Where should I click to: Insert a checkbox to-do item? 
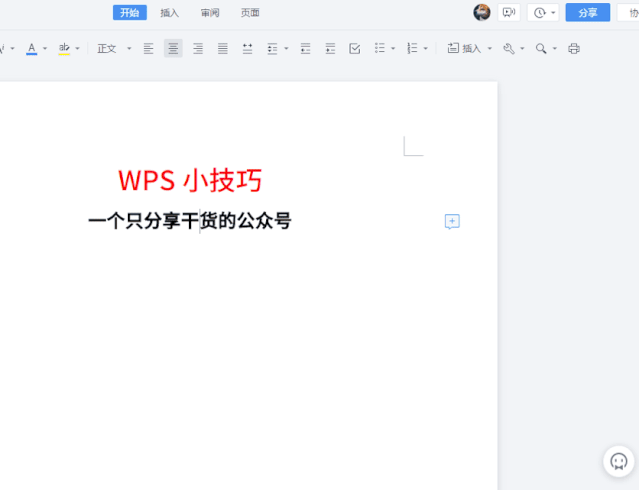click(355, 49)
